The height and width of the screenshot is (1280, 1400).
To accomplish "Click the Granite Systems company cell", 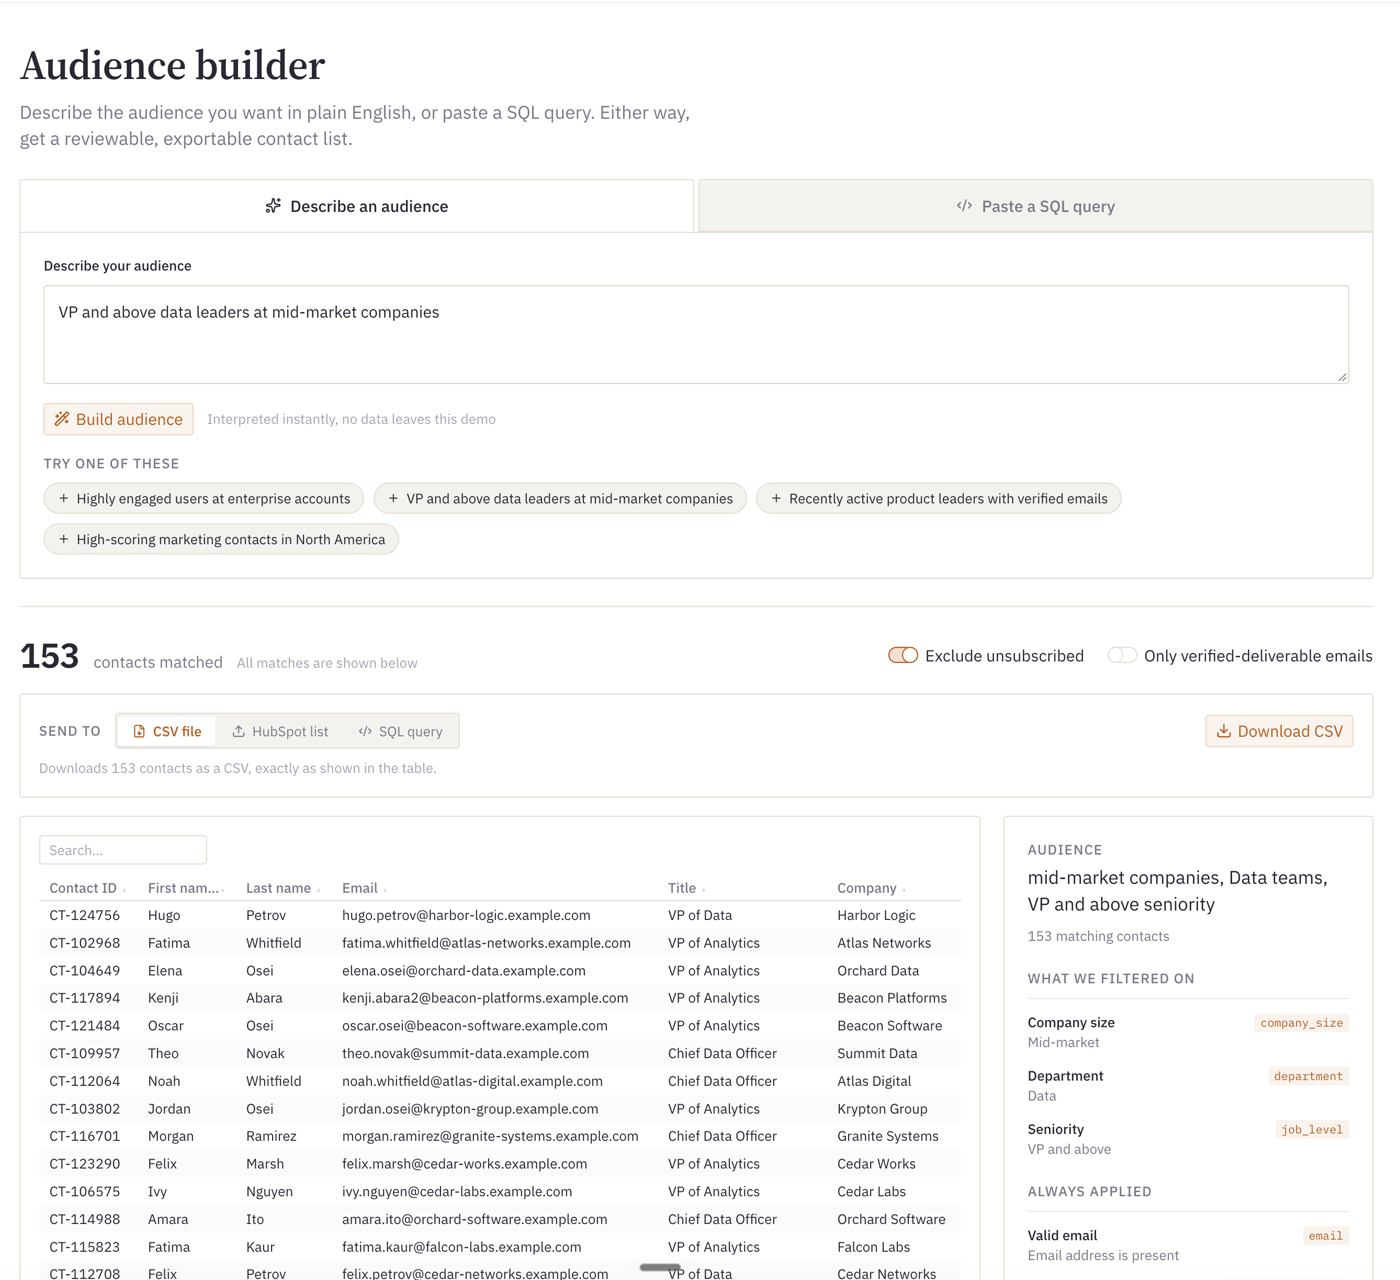I will pyautogui.click(x=888, y=1136).
